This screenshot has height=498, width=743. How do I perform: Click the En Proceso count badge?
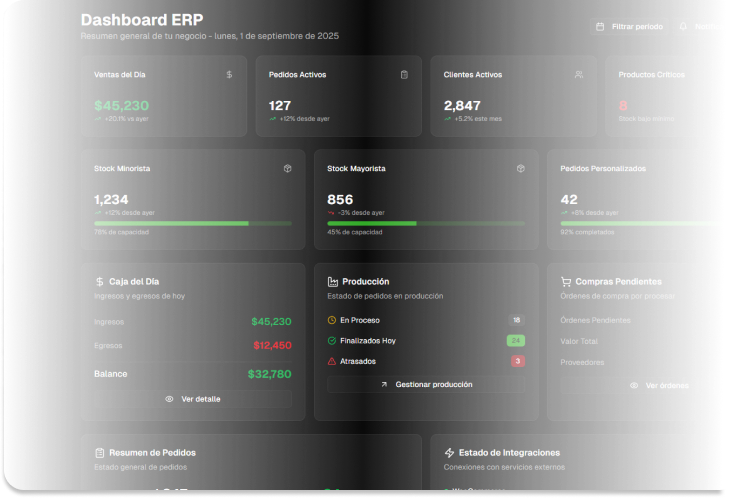tap(516, 320)
